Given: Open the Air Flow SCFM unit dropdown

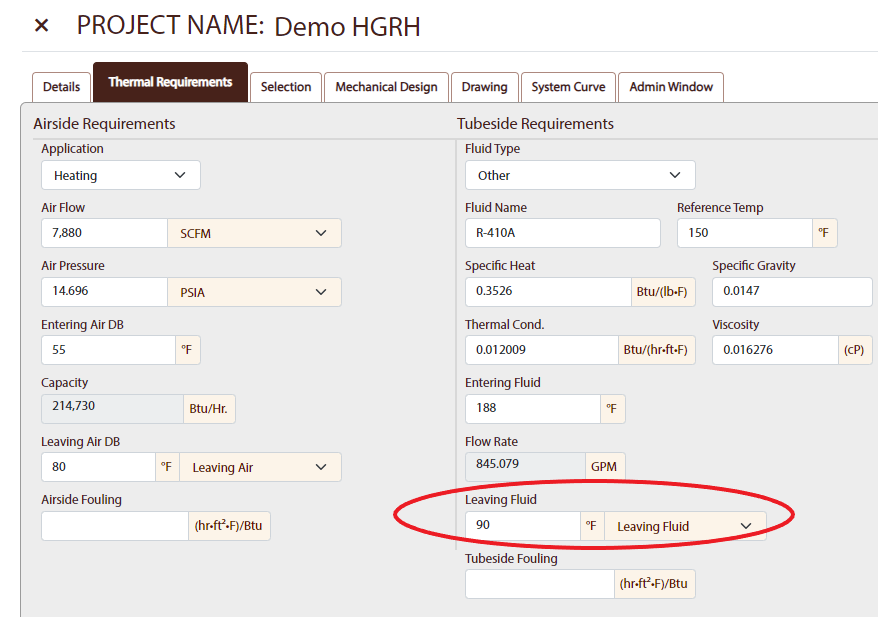Looking at the screenshot, I should pos(254,233).
